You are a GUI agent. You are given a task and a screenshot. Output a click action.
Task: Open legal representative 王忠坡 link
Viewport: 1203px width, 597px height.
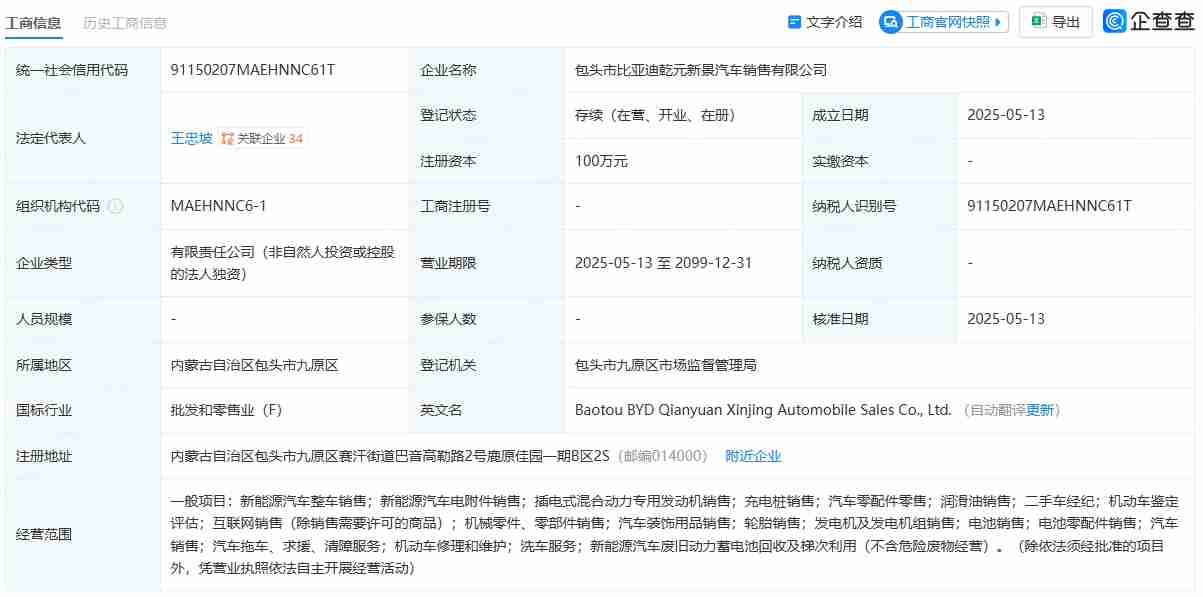(191, 139)
